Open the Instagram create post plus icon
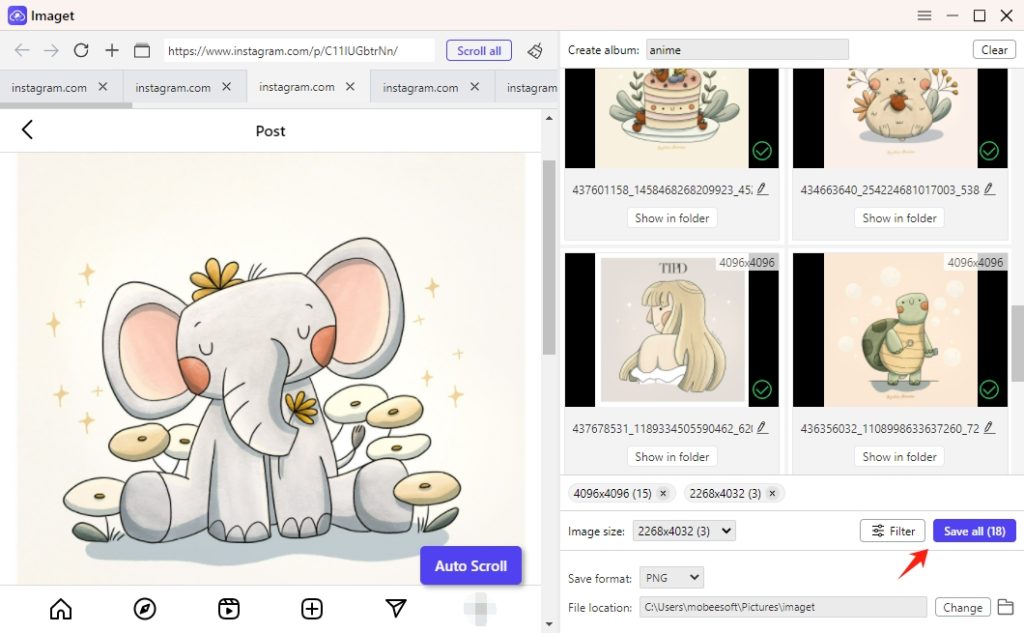1024x633 pixels. pos(311,608)
